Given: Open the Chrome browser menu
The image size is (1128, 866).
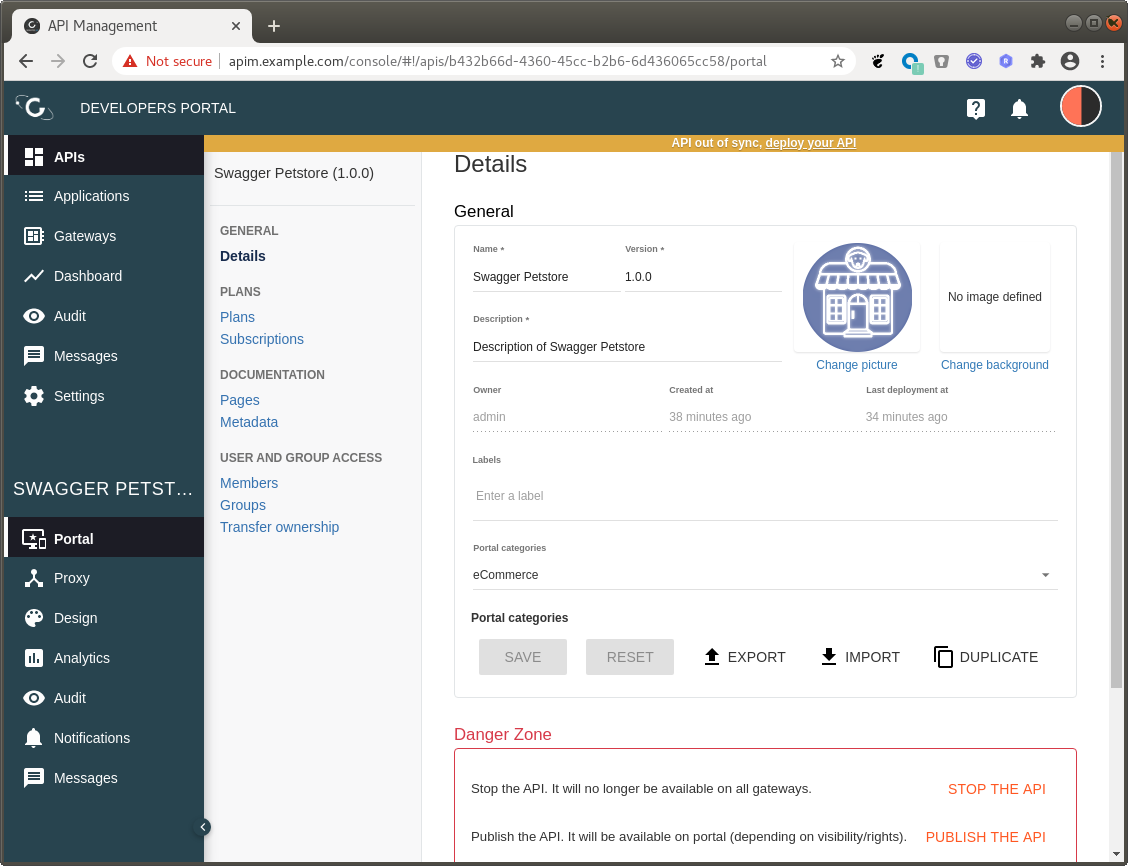Looking at the screenshot, I should 1103,61.
